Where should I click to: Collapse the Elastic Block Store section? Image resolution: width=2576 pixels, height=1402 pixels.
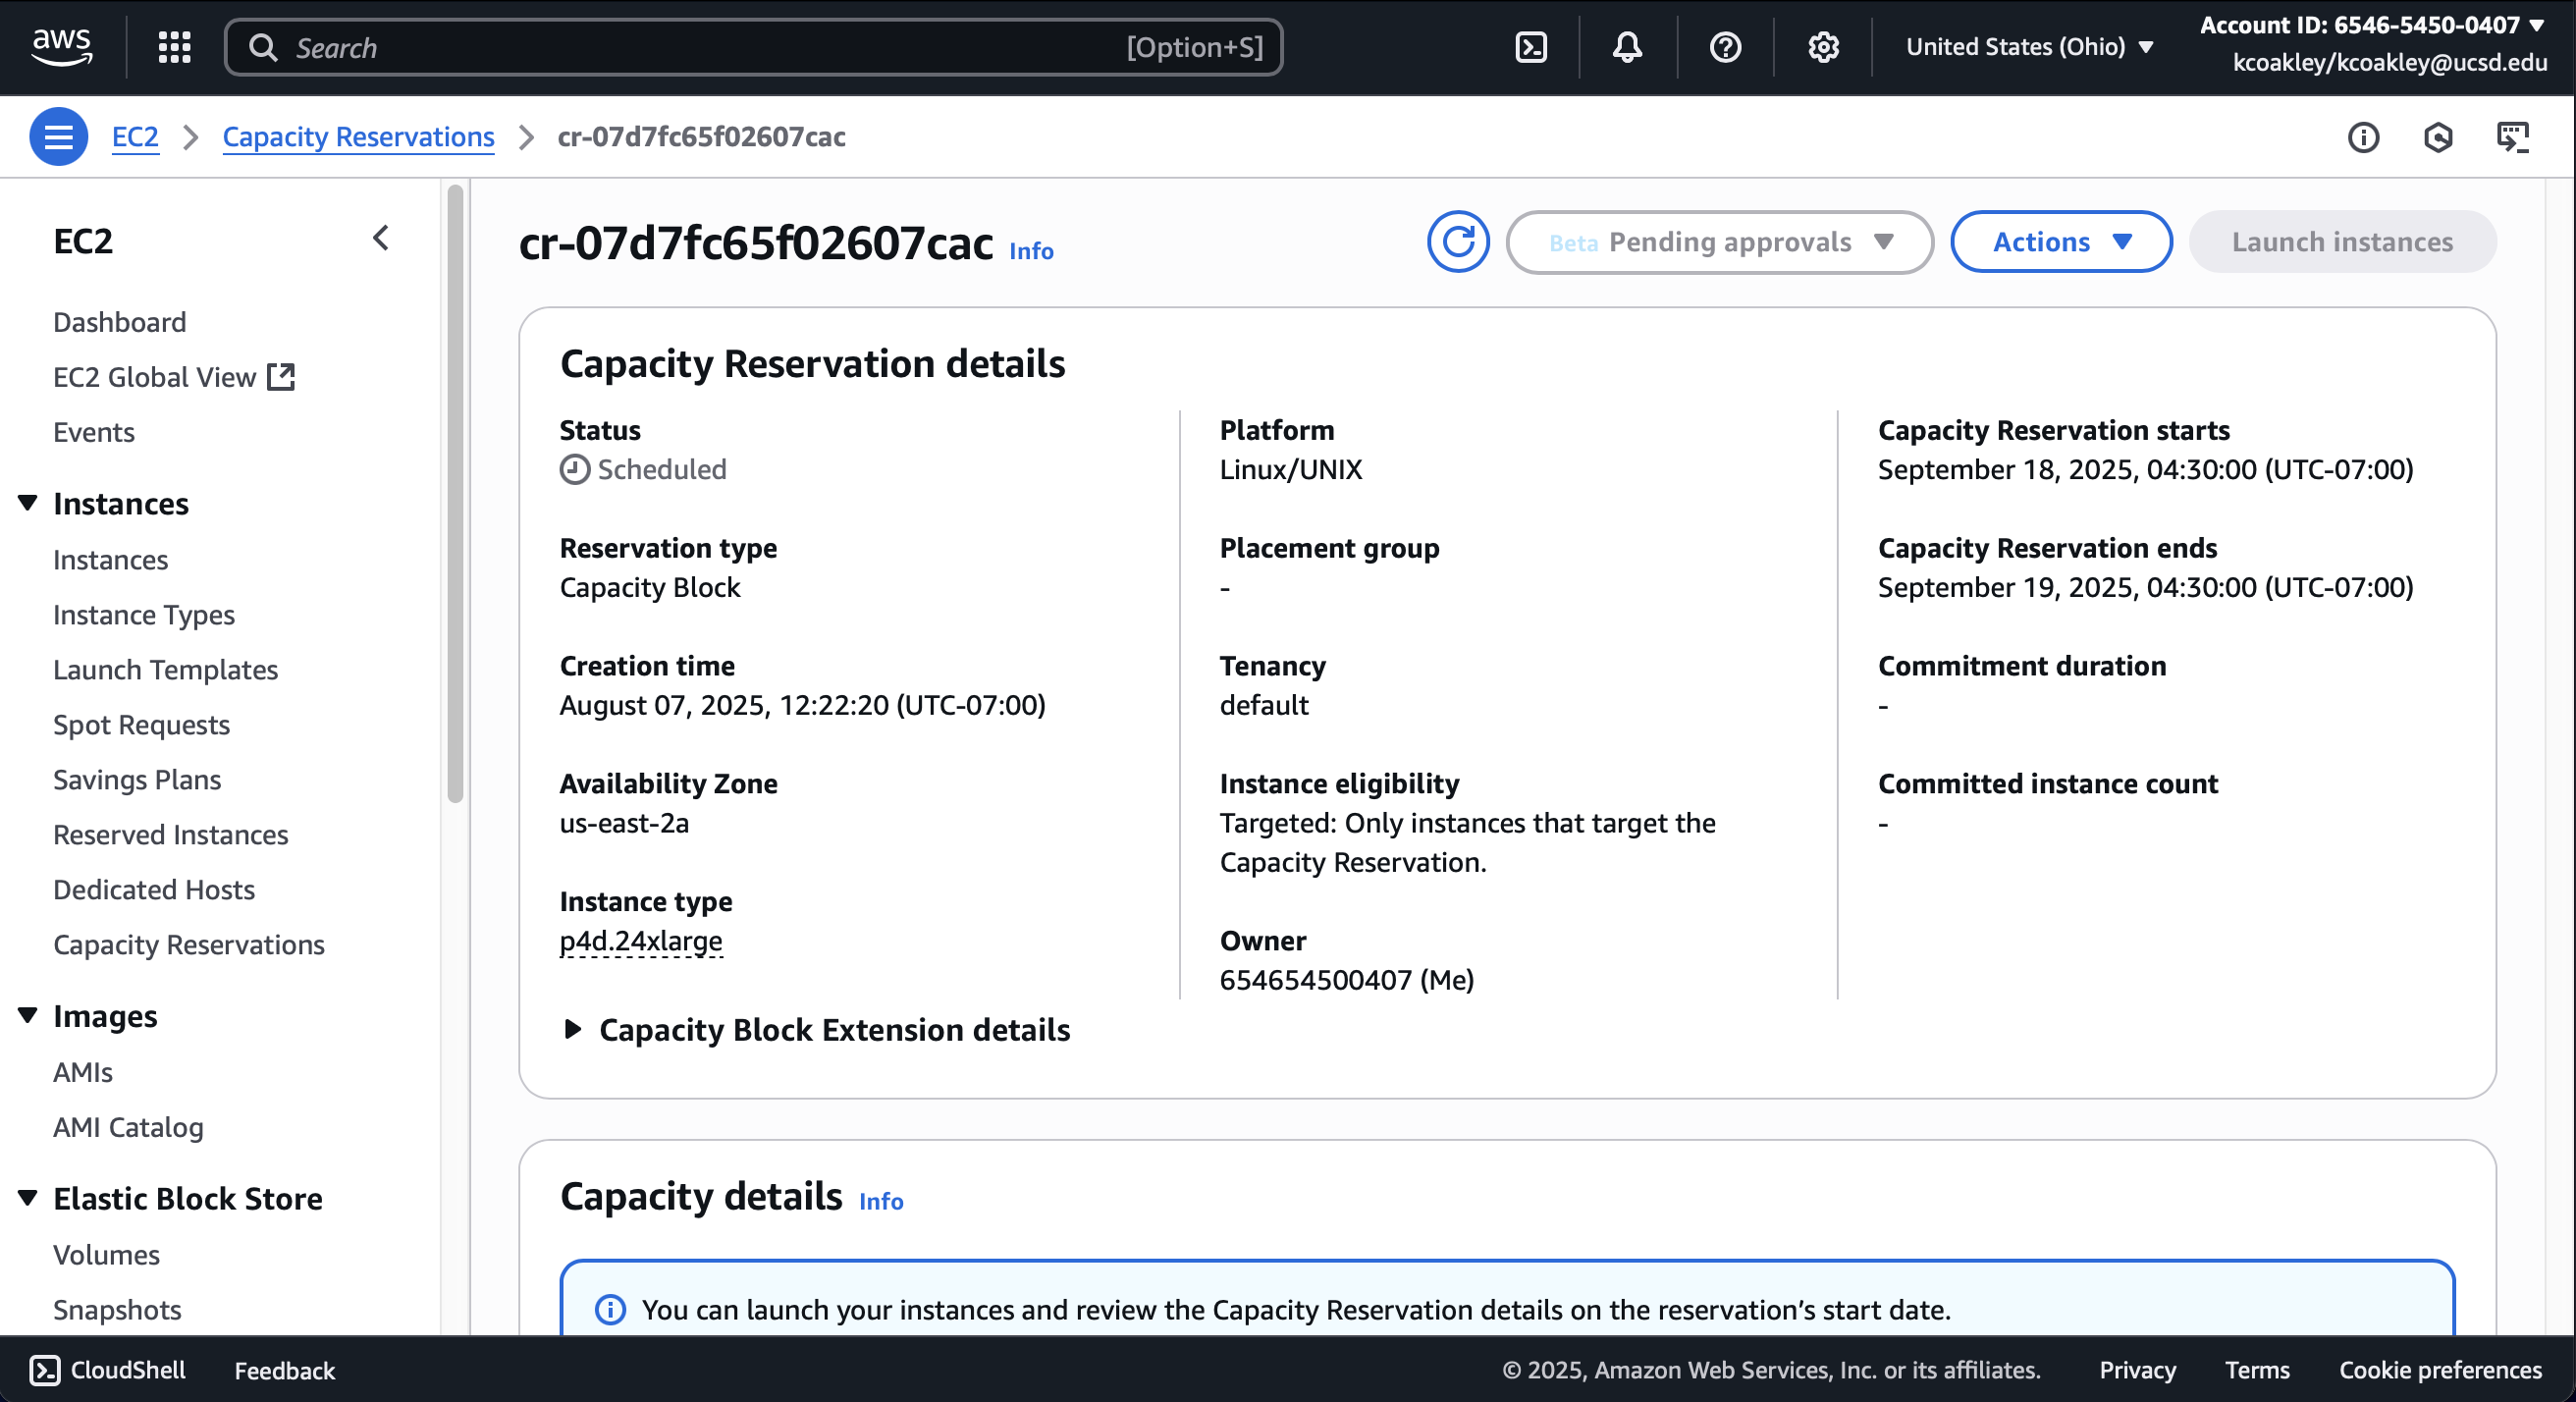pyautogui.click(x=28, y=1198)
